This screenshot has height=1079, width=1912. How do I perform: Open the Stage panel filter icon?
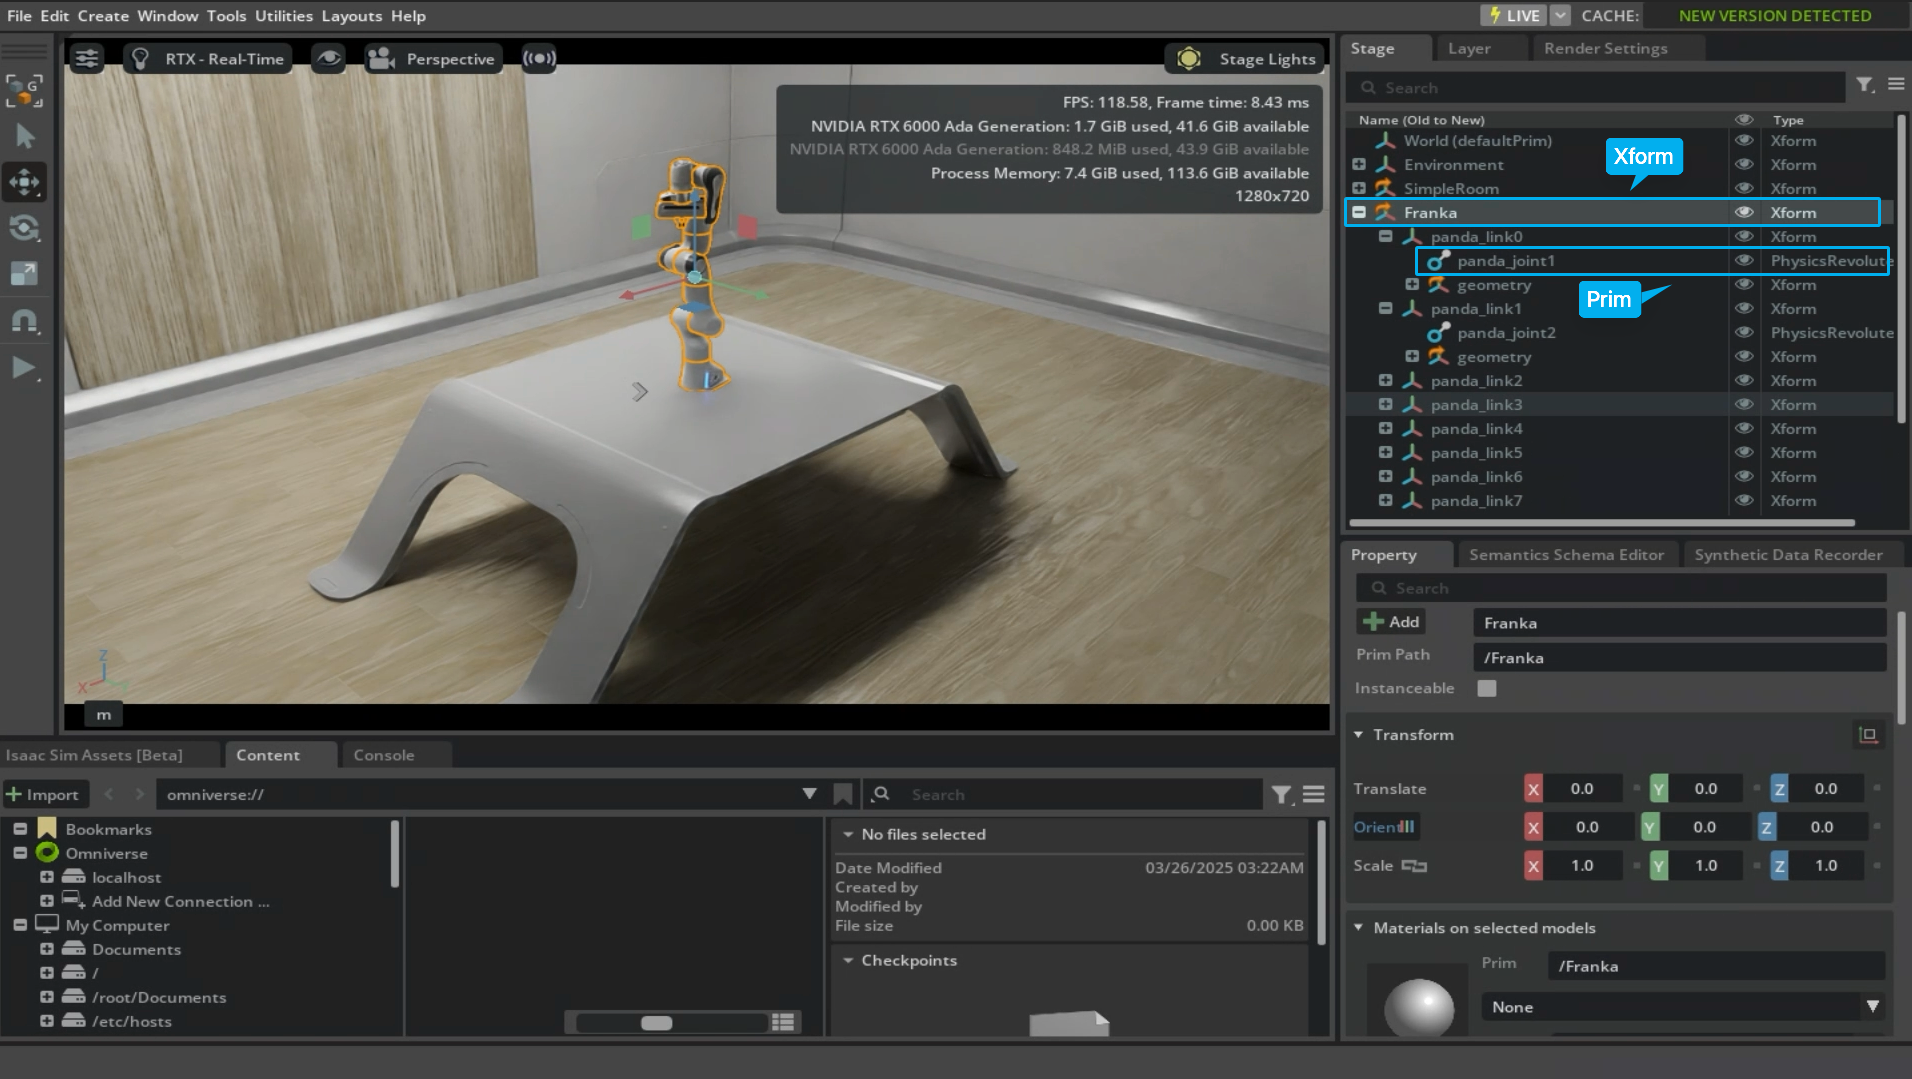click(x=1865, y=86)
